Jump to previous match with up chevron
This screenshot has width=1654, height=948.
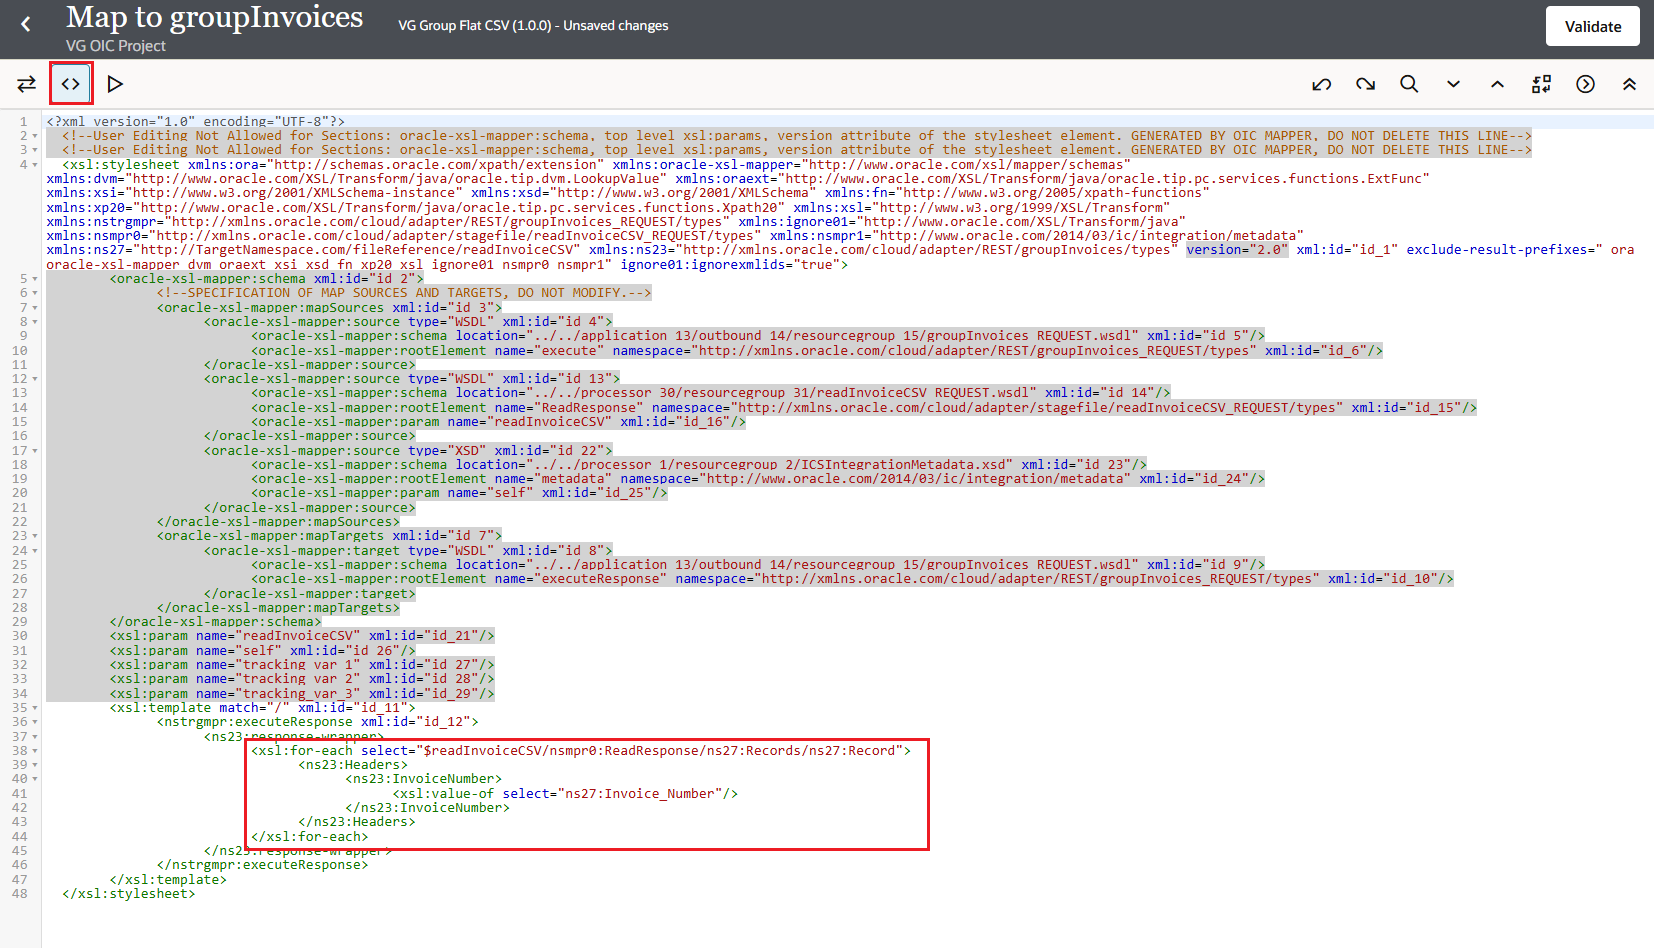(x=1497, y=84)
